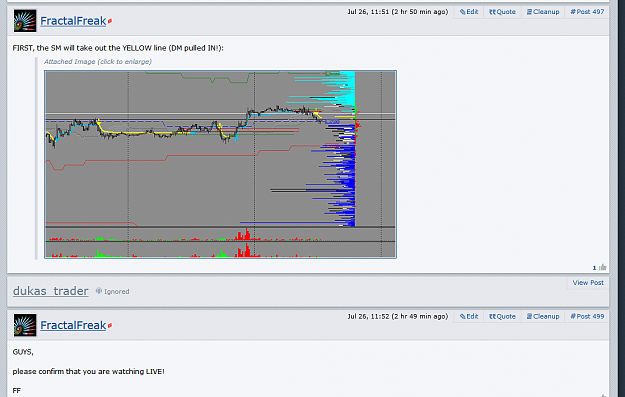This screenshot has width=625, height=397.
Task: Click 'Attached Image (click to enlarge)' caption
Action: (x=98, y=61)
